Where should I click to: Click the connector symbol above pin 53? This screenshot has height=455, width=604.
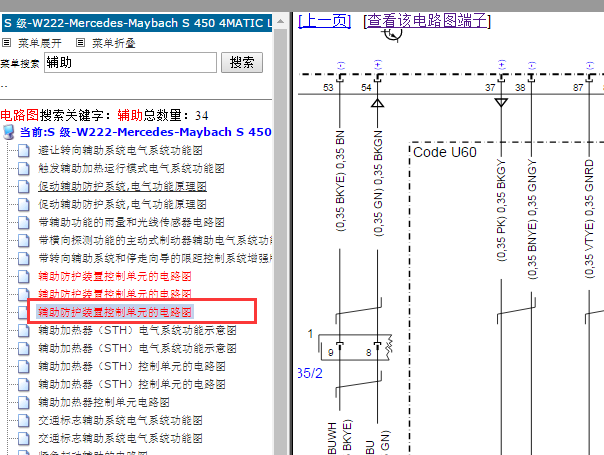click(x=340, y=77)
